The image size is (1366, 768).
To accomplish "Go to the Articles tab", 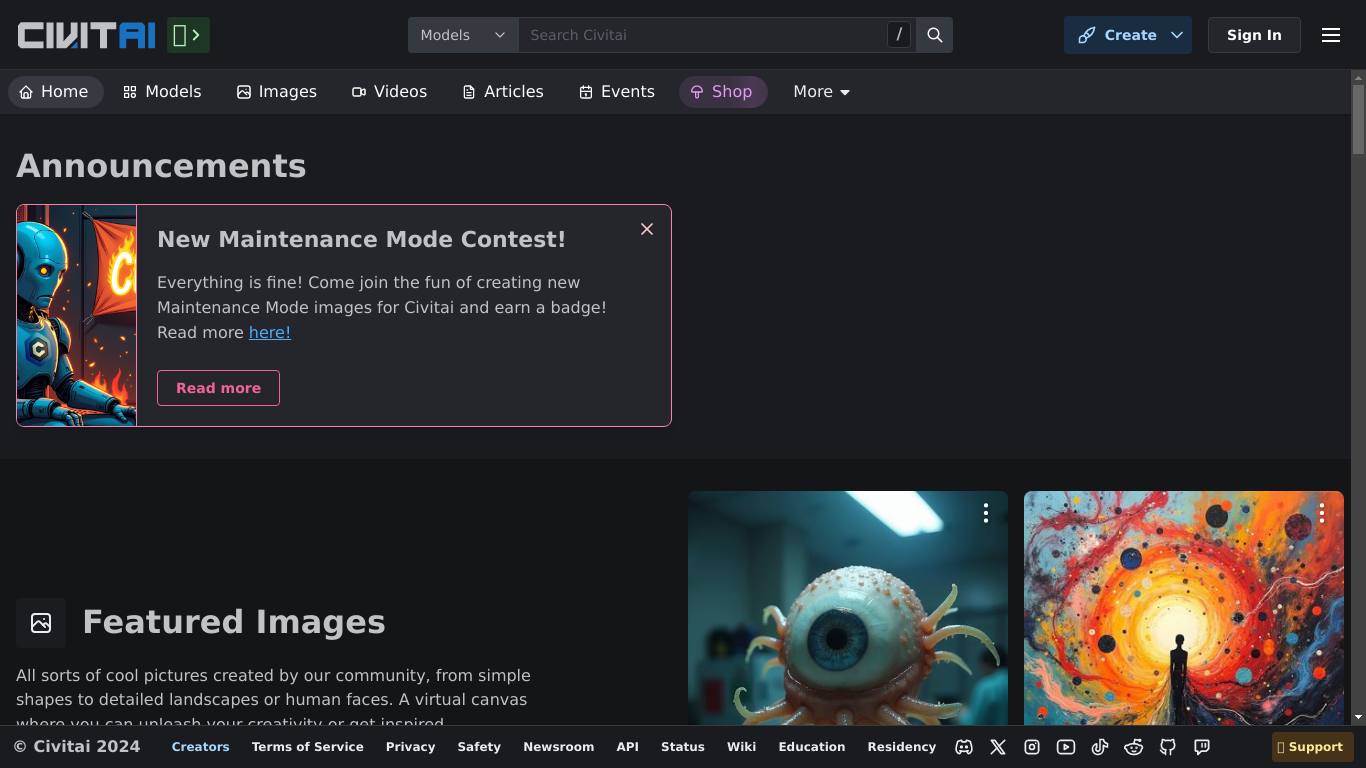I will [x=503, y=92].
